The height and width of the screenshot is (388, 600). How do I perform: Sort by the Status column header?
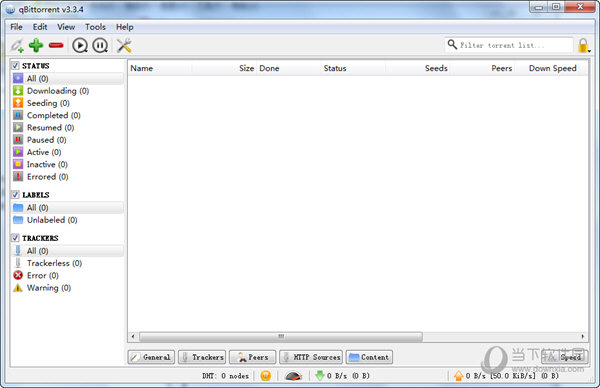[353, 68]
